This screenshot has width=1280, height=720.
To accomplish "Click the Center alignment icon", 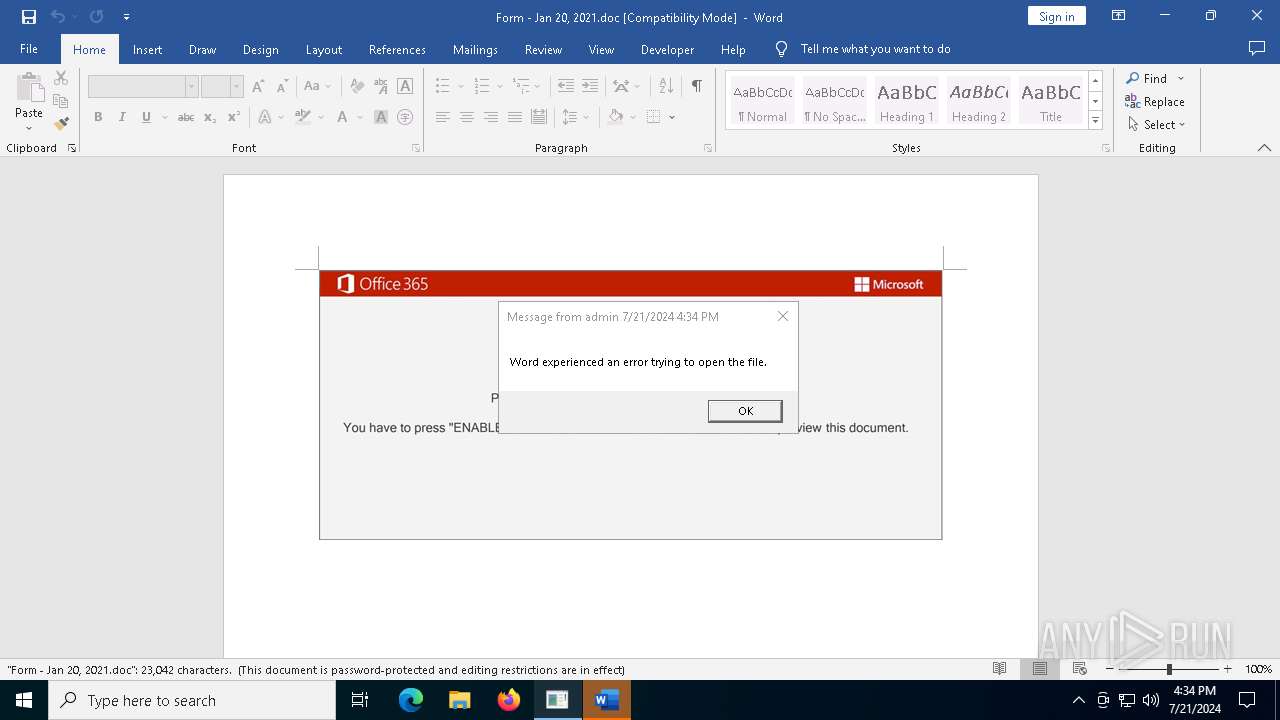I will [466, 117].
